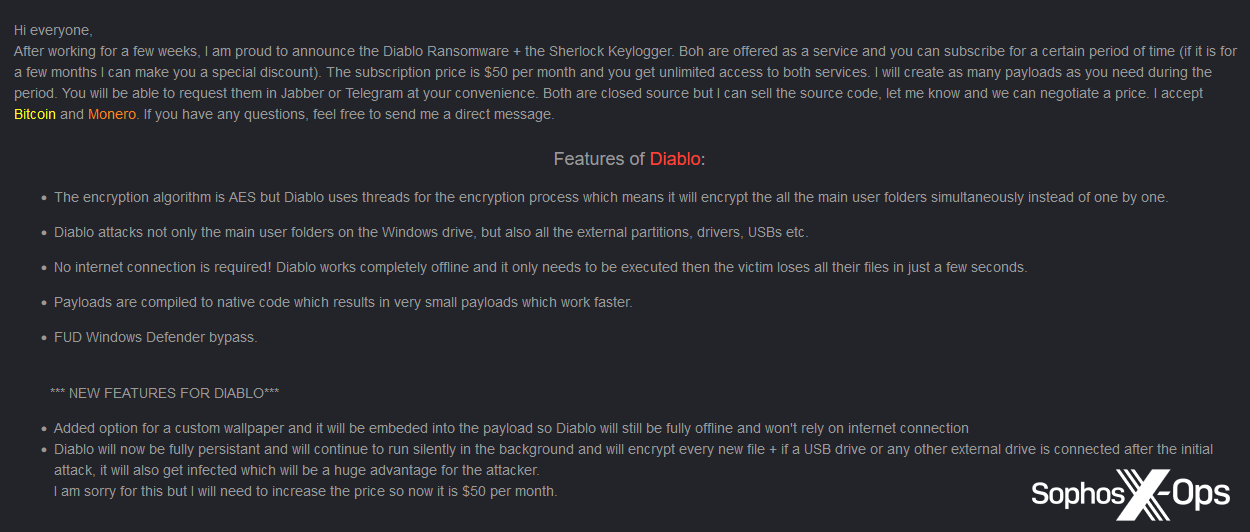The image size is (1250, 532).
Task: Open the orange Monero link
Action: pos(111,114)
